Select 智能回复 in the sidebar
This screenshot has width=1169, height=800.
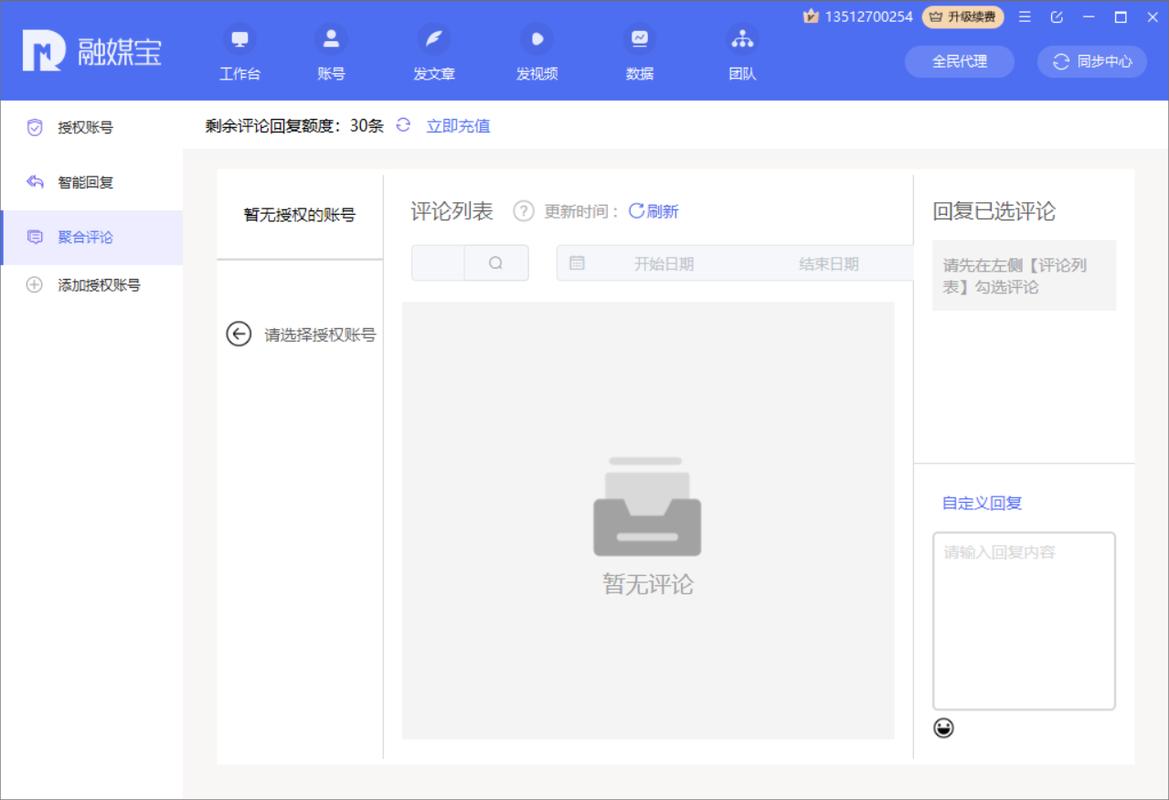coord(92,182)
